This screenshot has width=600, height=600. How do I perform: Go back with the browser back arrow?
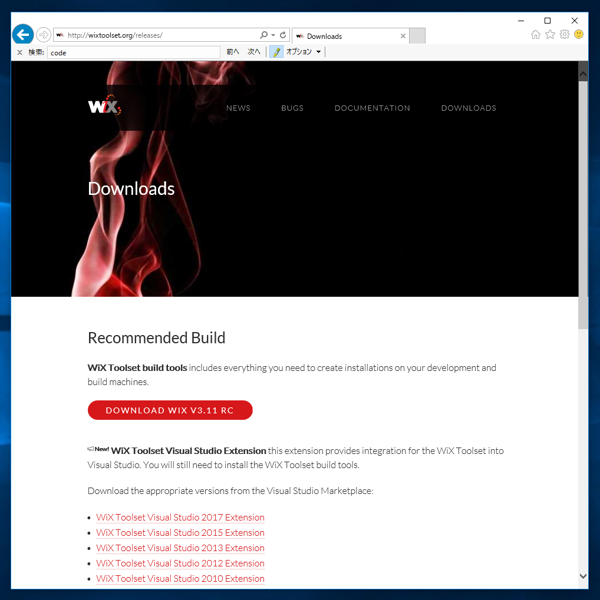pyautogui.click(x=23, y=35)
